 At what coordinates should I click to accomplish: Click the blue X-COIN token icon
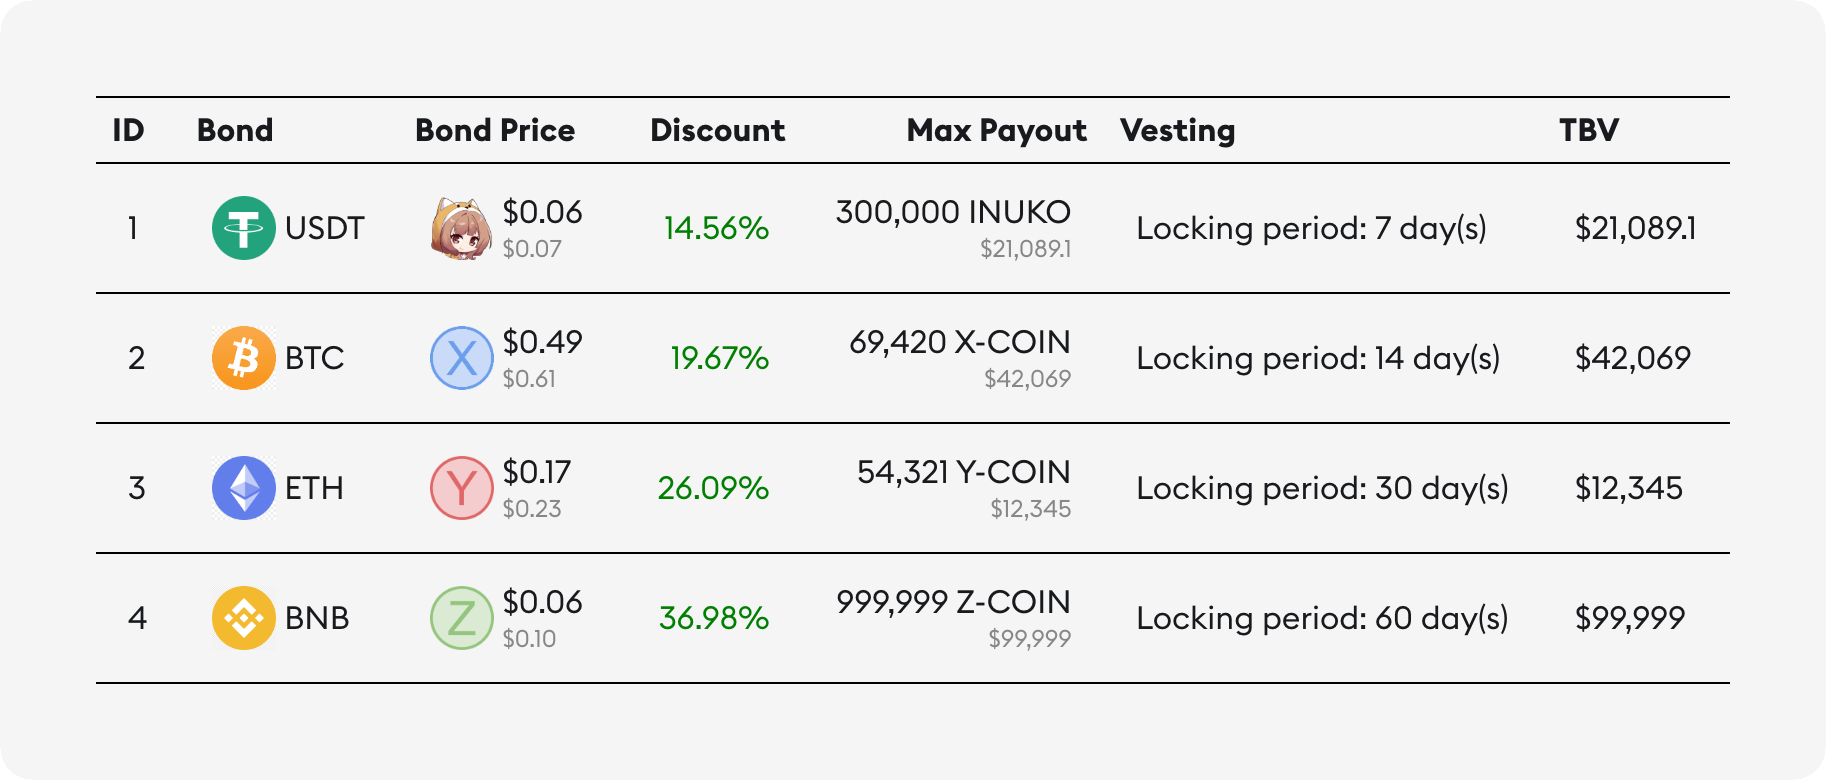(461, 358)
